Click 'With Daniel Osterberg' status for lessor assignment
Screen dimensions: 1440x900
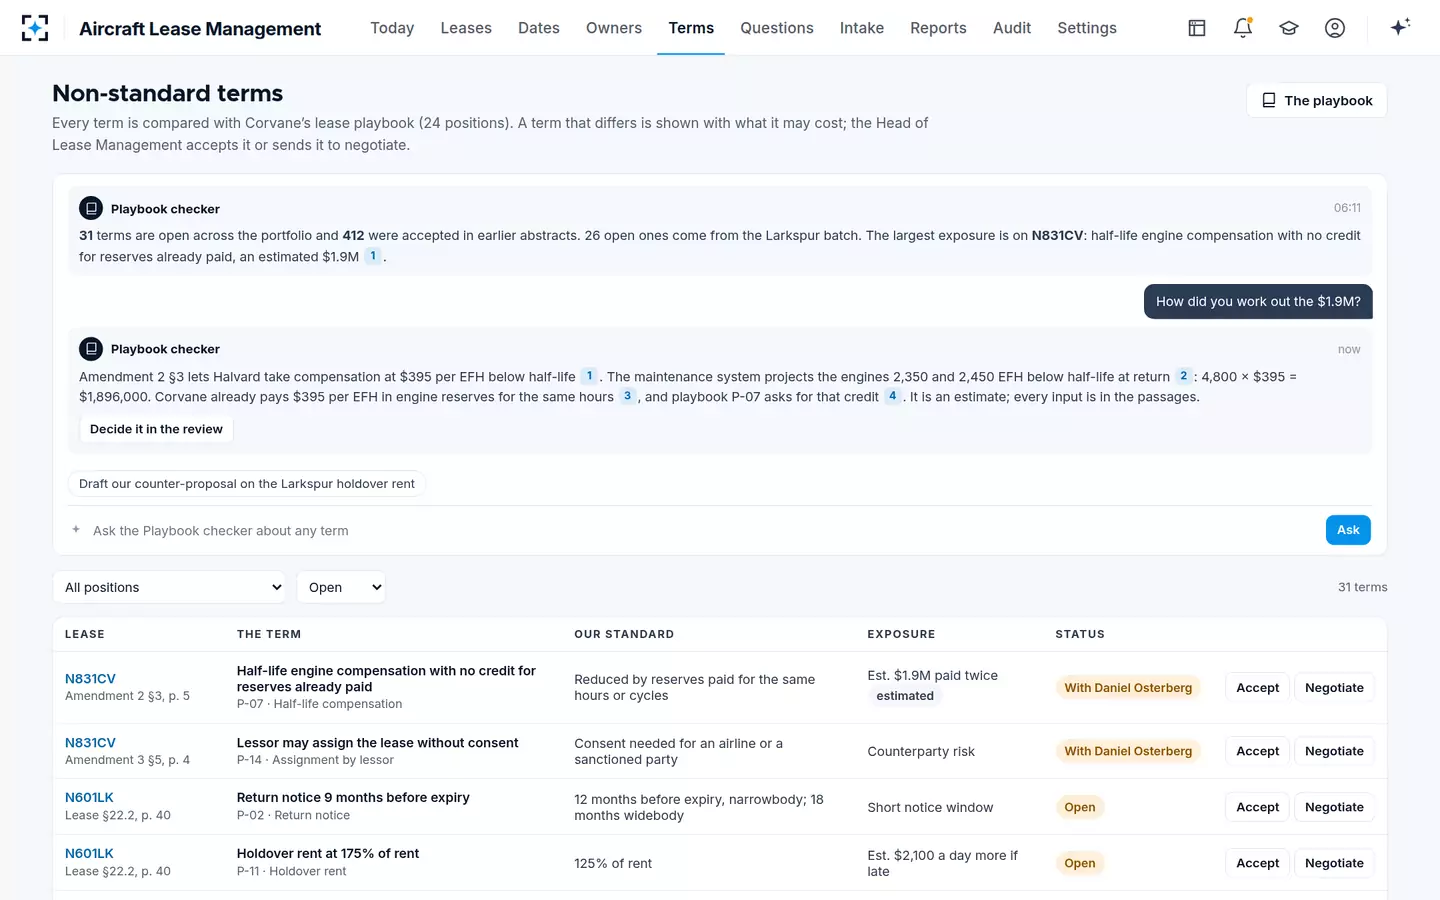(x=1128, y=751)
